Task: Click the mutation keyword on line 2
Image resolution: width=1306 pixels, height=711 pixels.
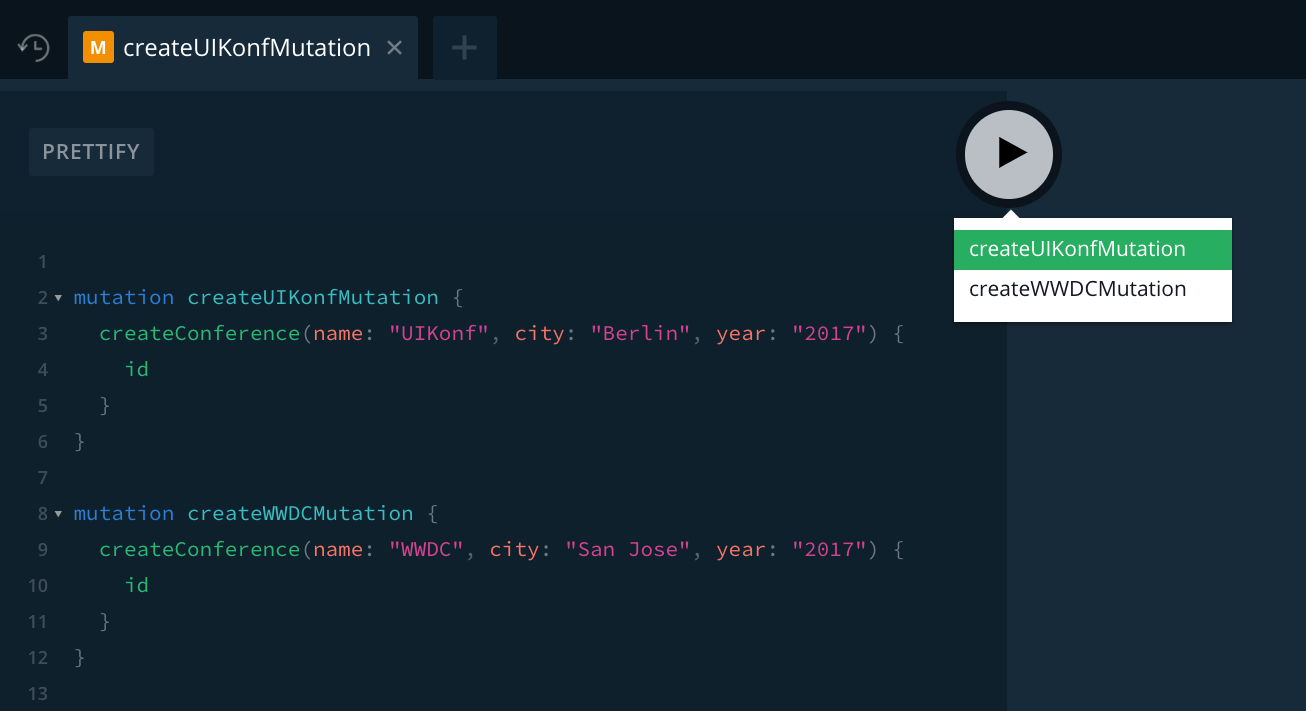Action: point(124,297)
